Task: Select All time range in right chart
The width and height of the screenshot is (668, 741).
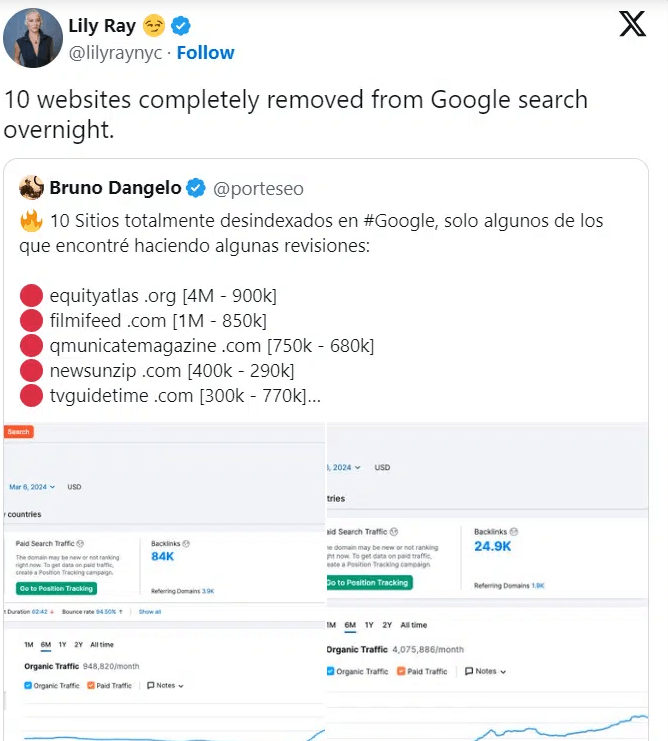Action: [413, 625]
